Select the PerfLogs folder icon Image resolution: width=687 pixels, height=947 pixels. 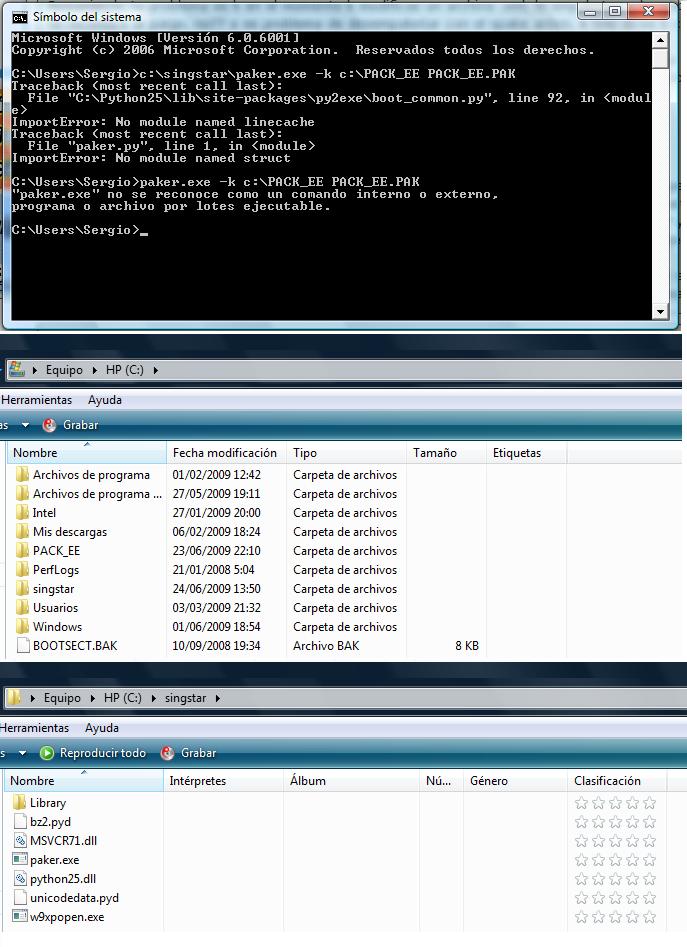tap(22, 569)
